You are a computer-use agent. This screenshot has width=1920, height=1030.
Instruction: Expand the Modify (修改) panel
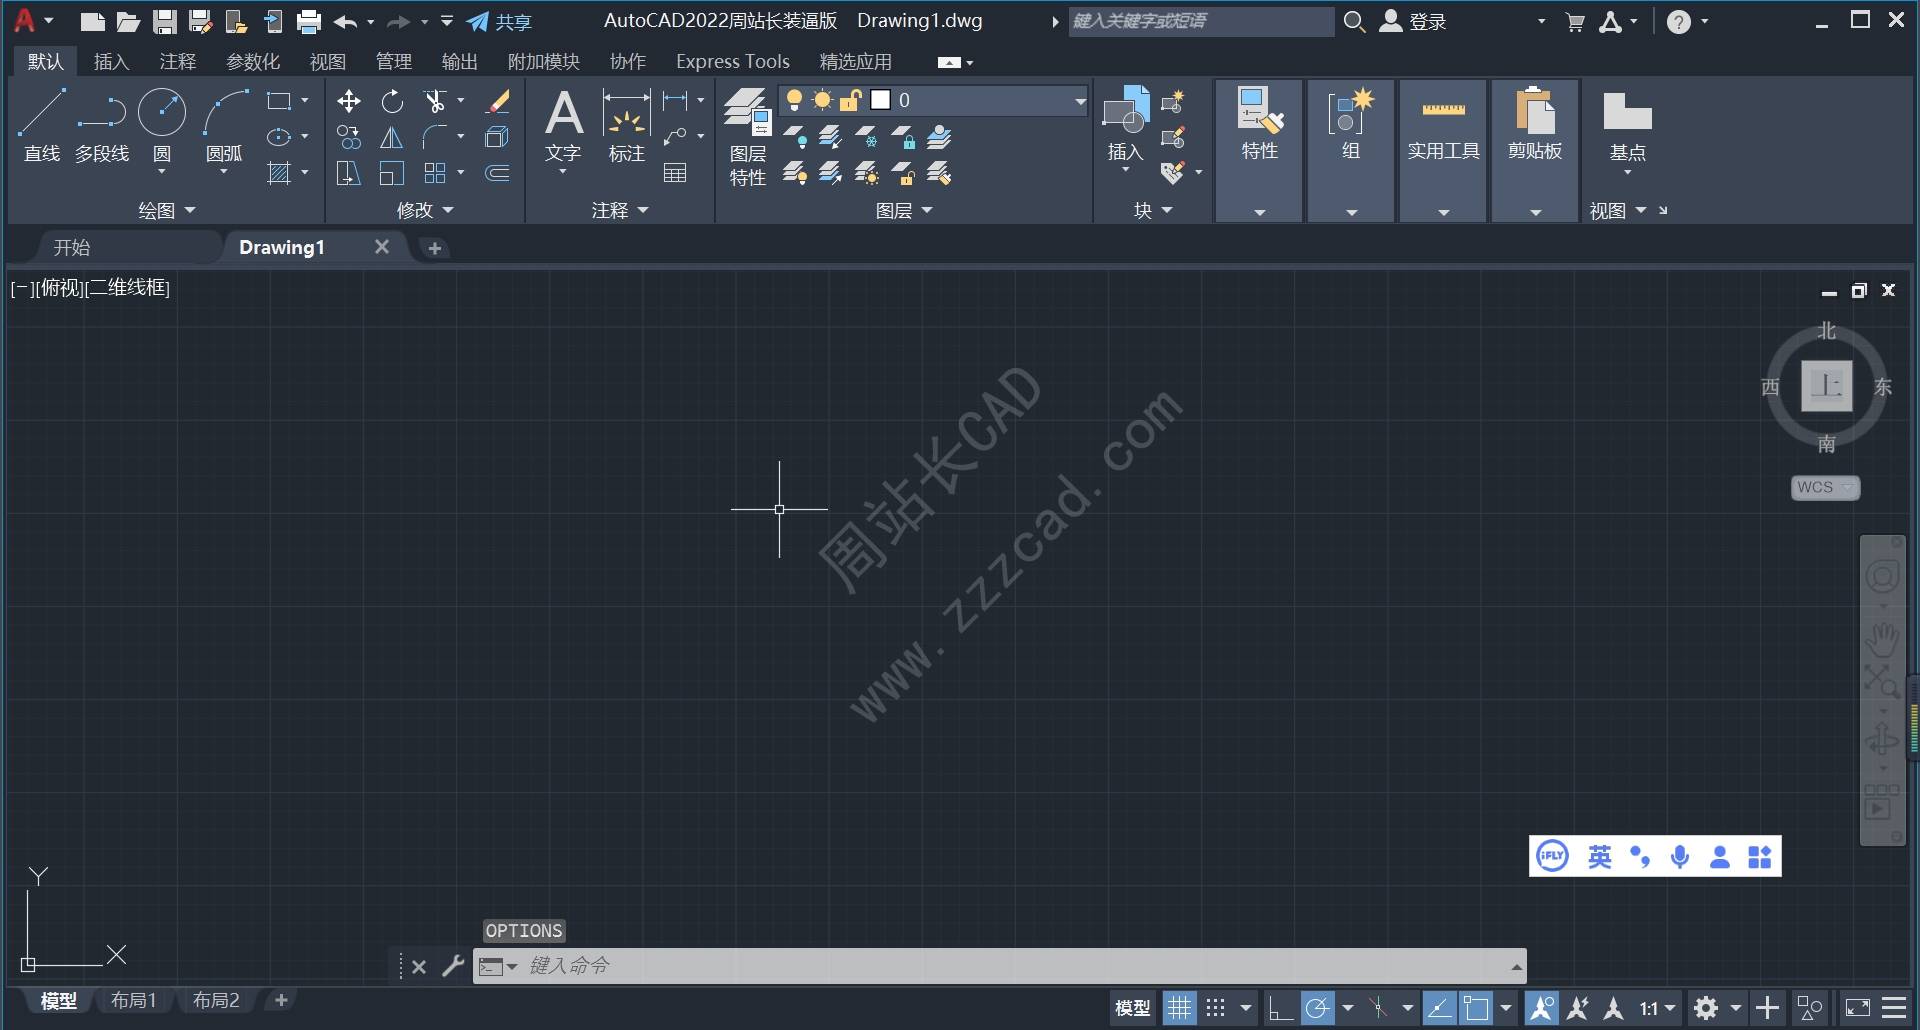coord(425,210)
